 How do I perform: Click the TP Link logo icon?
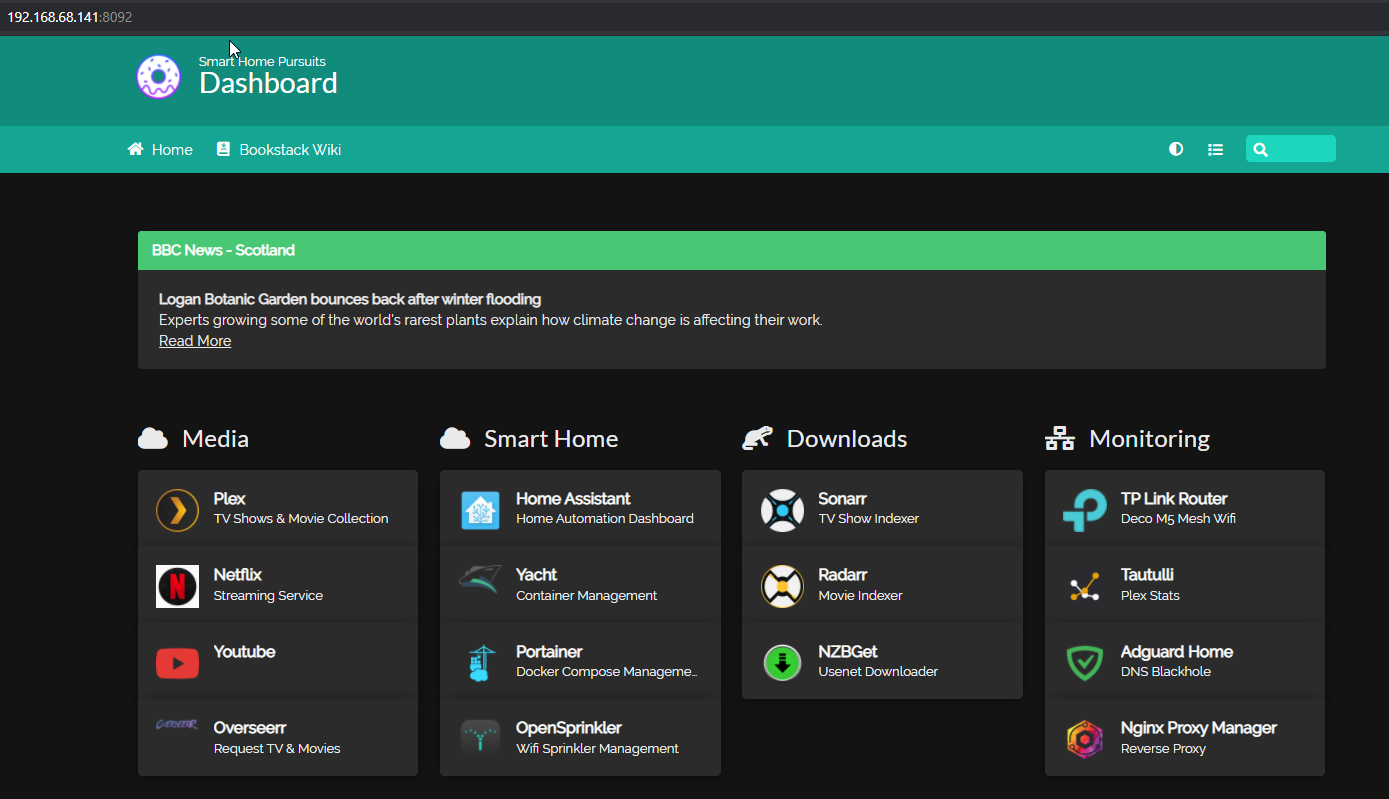(1085, 510)
